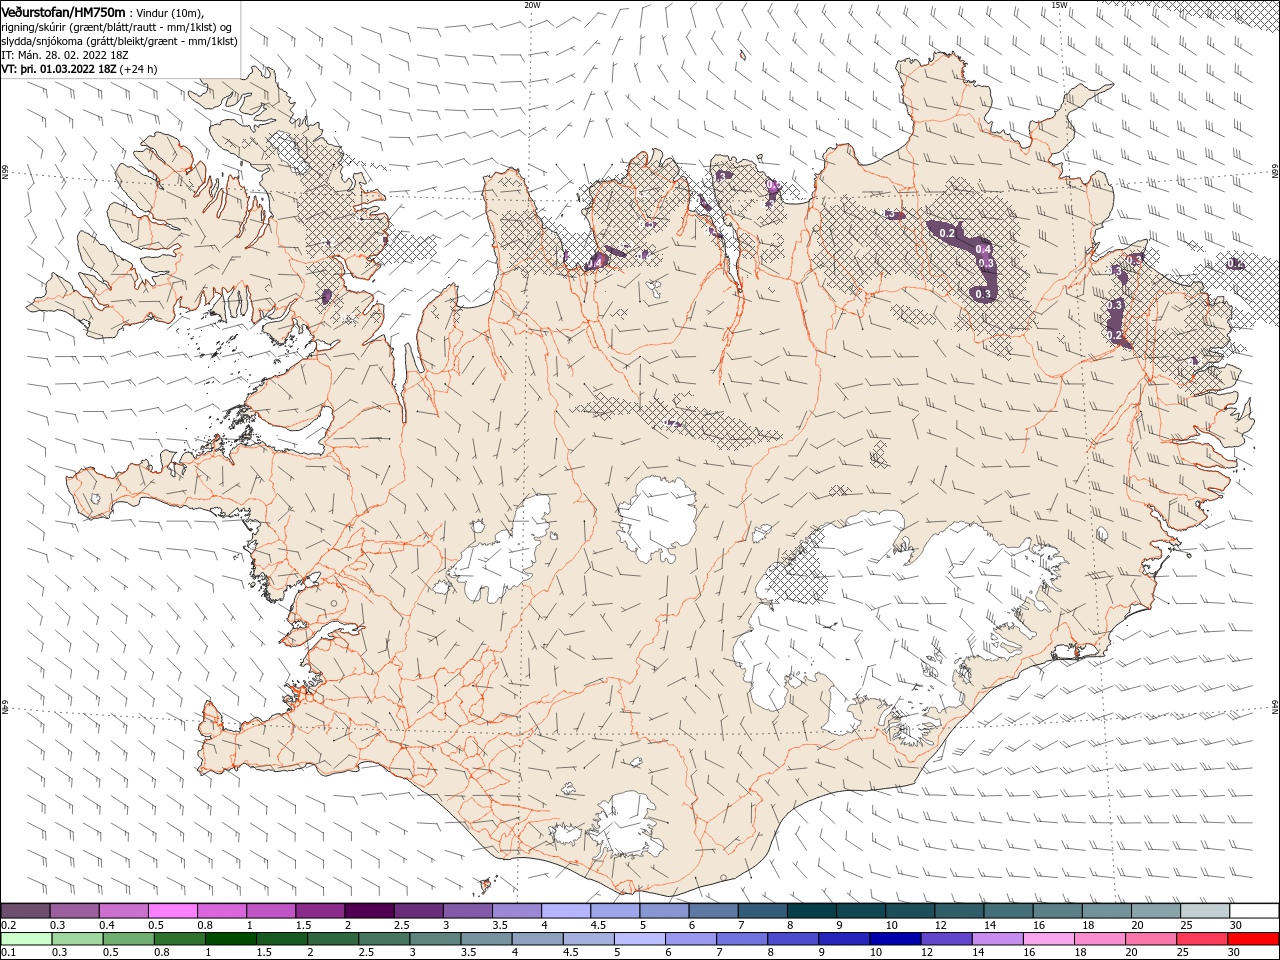Pick the light lavender snow-legend swatch between 4 and 4.5
The width and height of the screenshot is (1280, 960).
564,910
